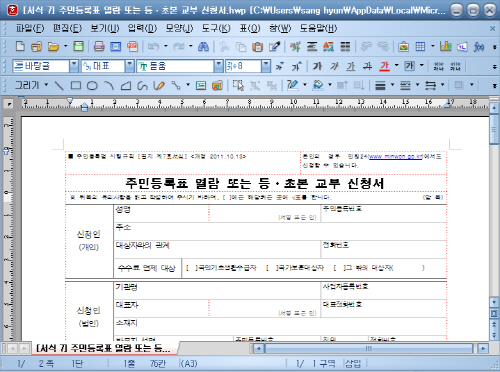Open print preview
The image size is (500, 372).
pos(116,46)
